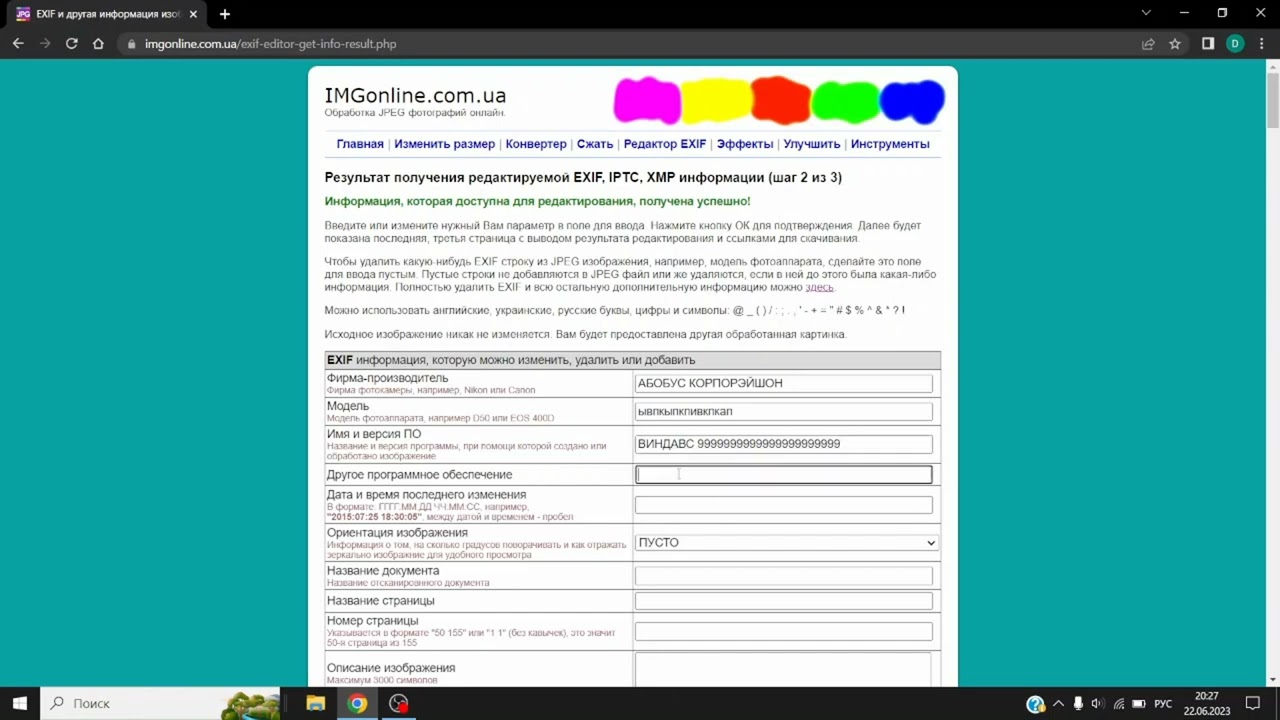Open the help question-mark tray icon
This screenshot has height=720, width=1280.
1035,703
